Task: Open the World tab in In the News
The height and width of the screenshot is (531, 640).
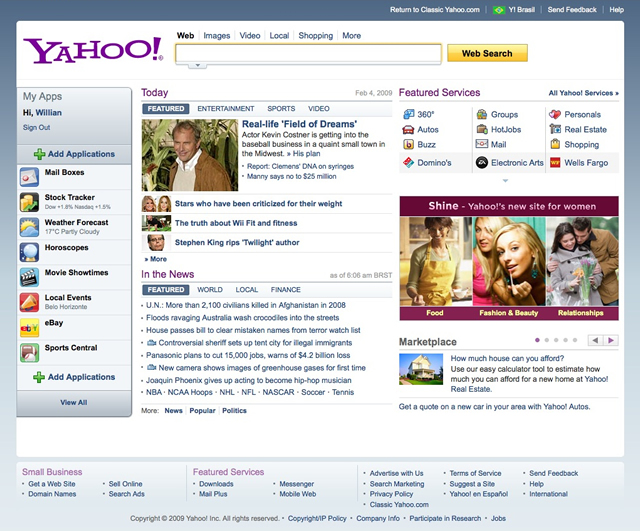Action: coord(210,289)
